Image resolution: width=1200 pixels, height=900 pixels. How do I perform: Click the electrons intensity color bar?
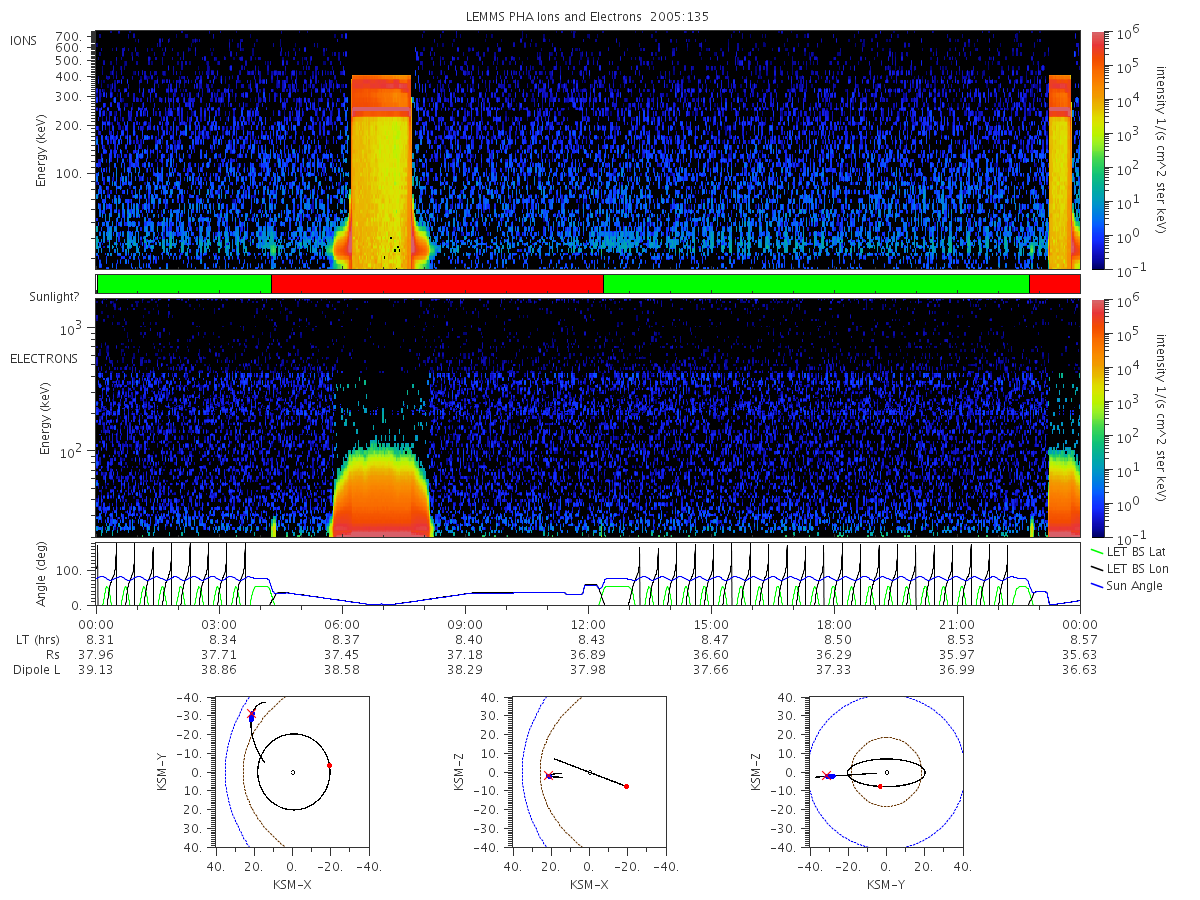(x=1098, y=418)
